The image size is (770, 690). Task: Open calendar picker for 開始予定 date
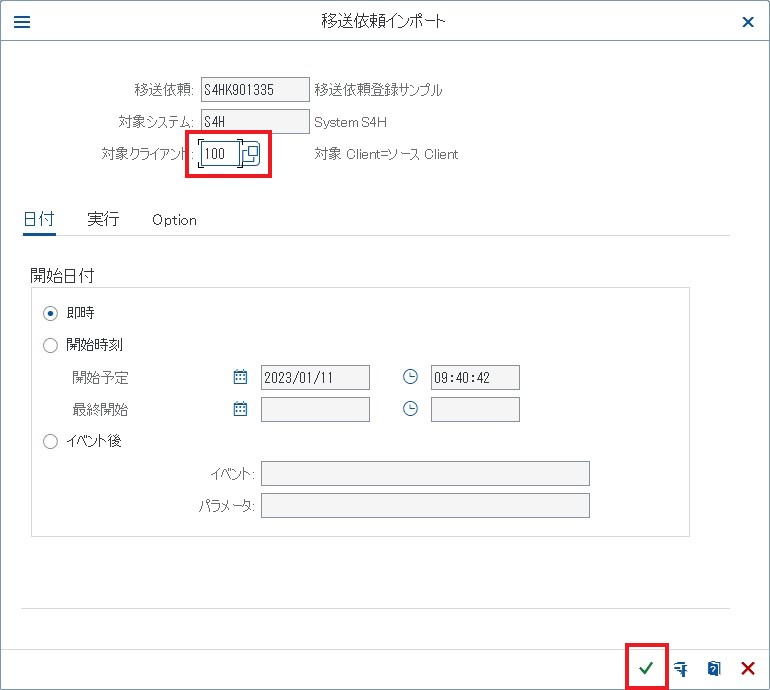click(x=240, y=377)
